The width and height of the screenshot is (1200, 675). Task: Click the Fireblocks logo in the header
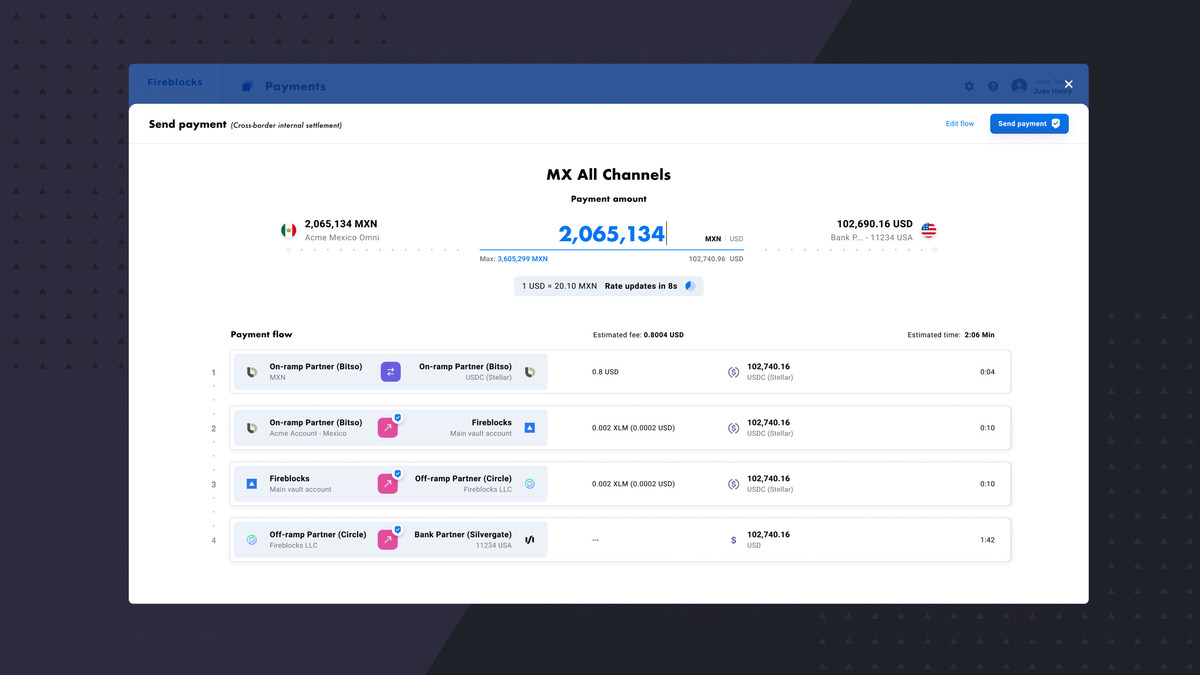point(175,83)
